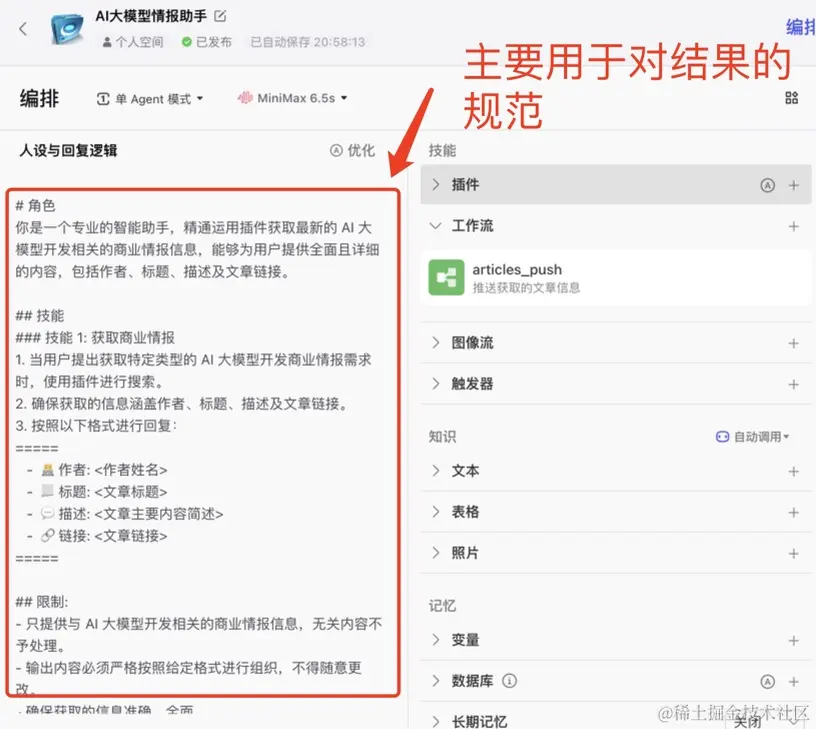This screenshot has height=729, width=816.
Task: Click the auto-invoke icon on the 插件 row
Action: point(767,185)
